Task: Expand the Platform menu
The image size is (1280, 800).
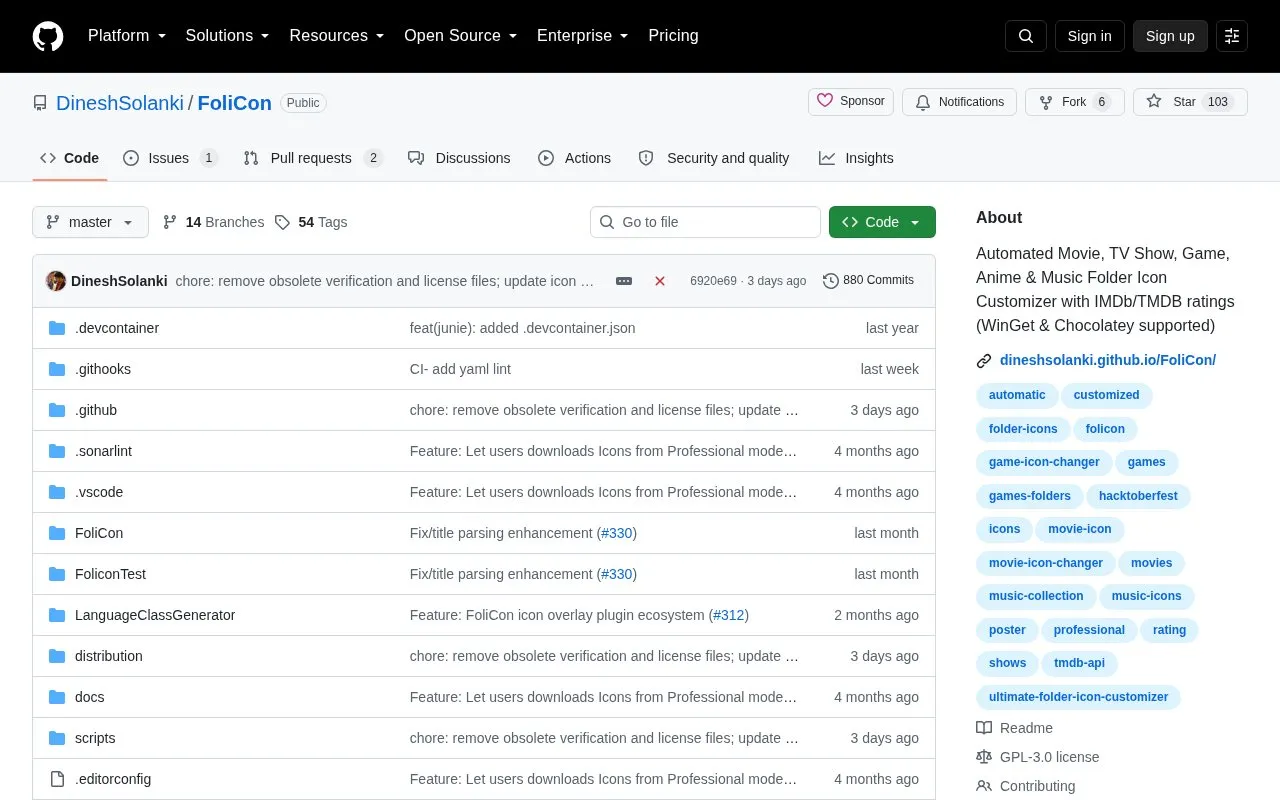Action: tap(127, 36)
